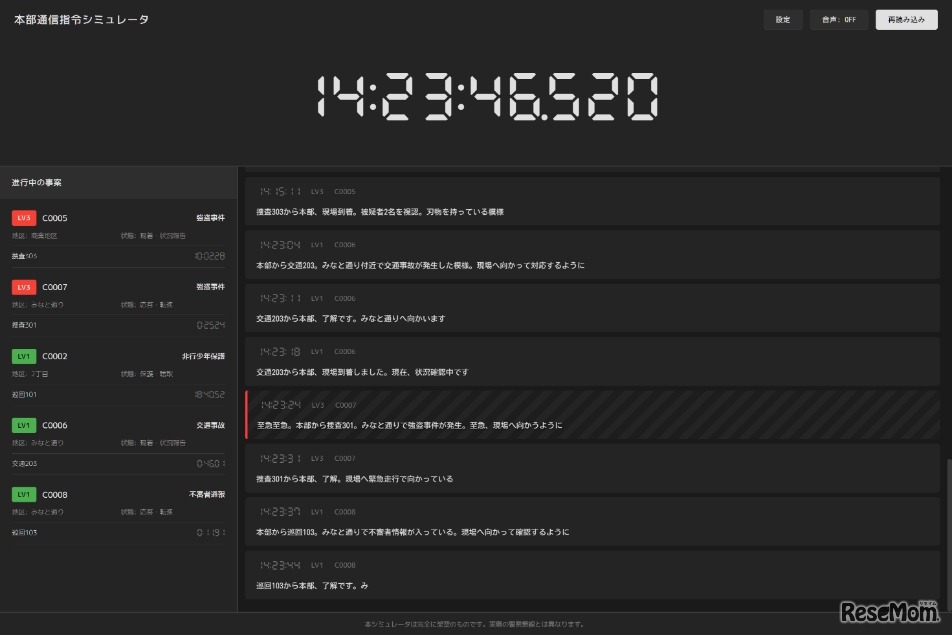Toggle the 音声: OFF audio switch
Viewport: 952px width, 635px height.
coord(838,19)
